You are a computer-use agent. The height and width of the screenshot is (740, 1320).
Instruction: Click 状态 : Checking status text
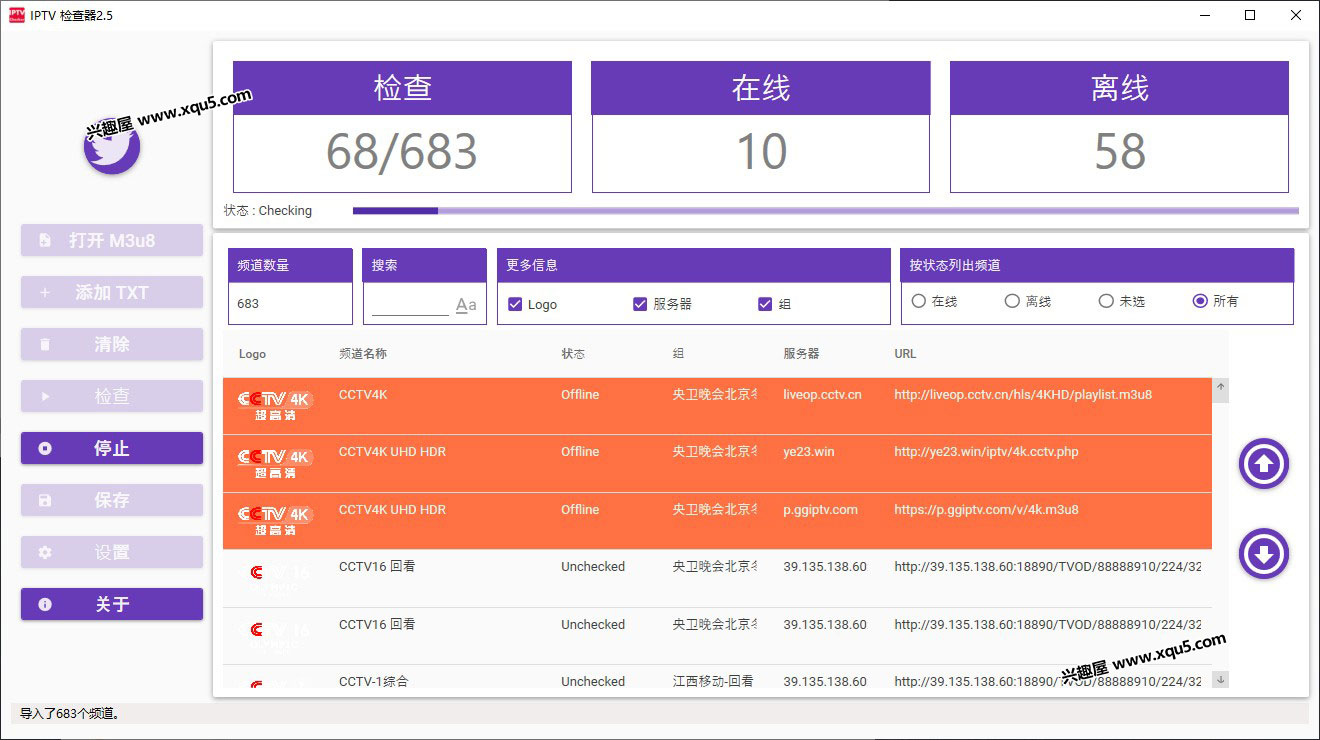[268, 211]
